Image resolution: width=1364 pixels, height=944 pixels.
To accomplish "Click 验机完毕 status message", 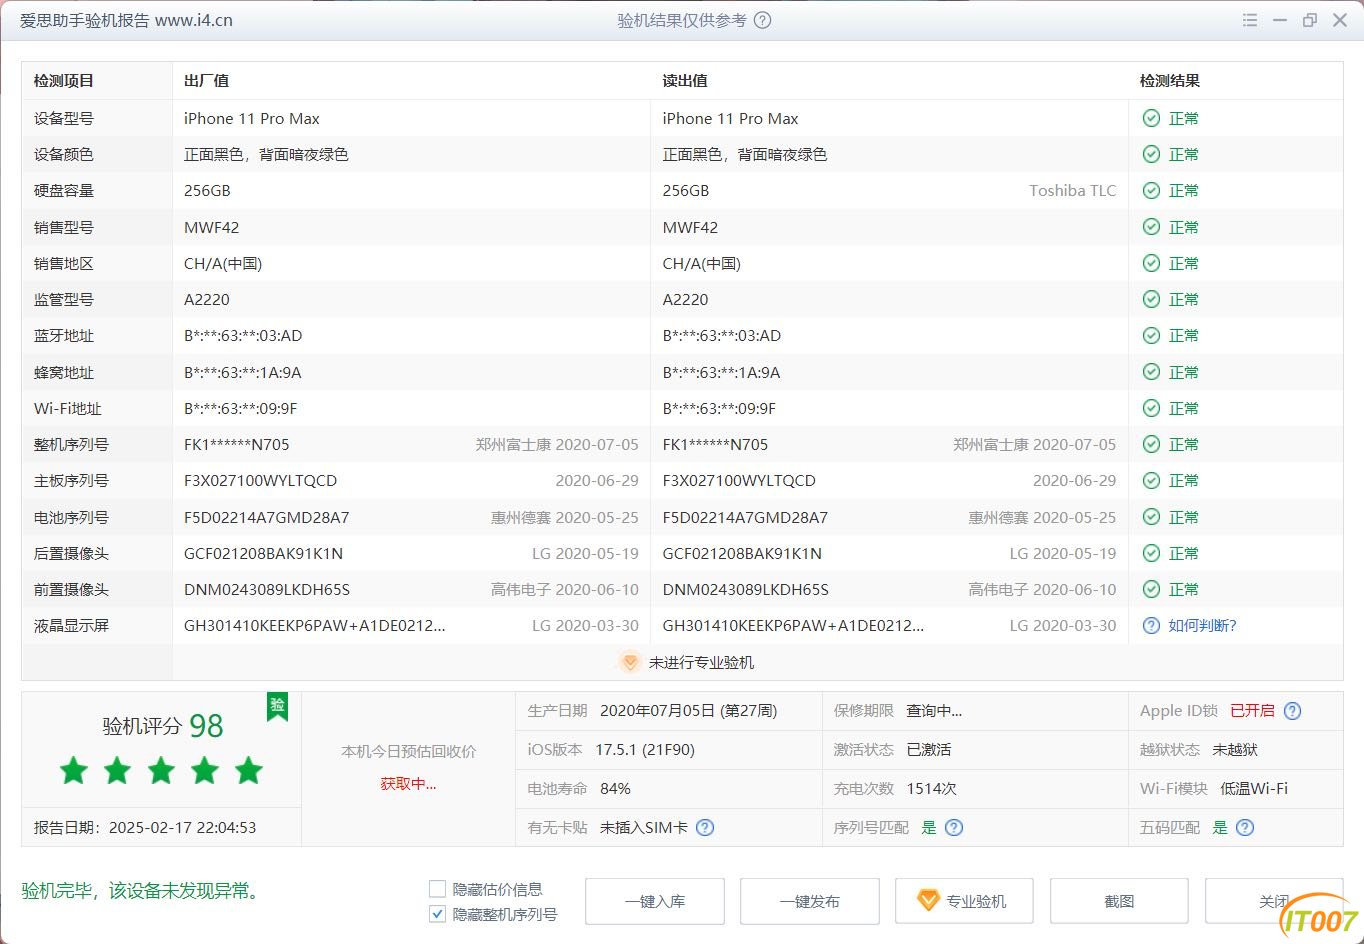I will tap(141, 890).
